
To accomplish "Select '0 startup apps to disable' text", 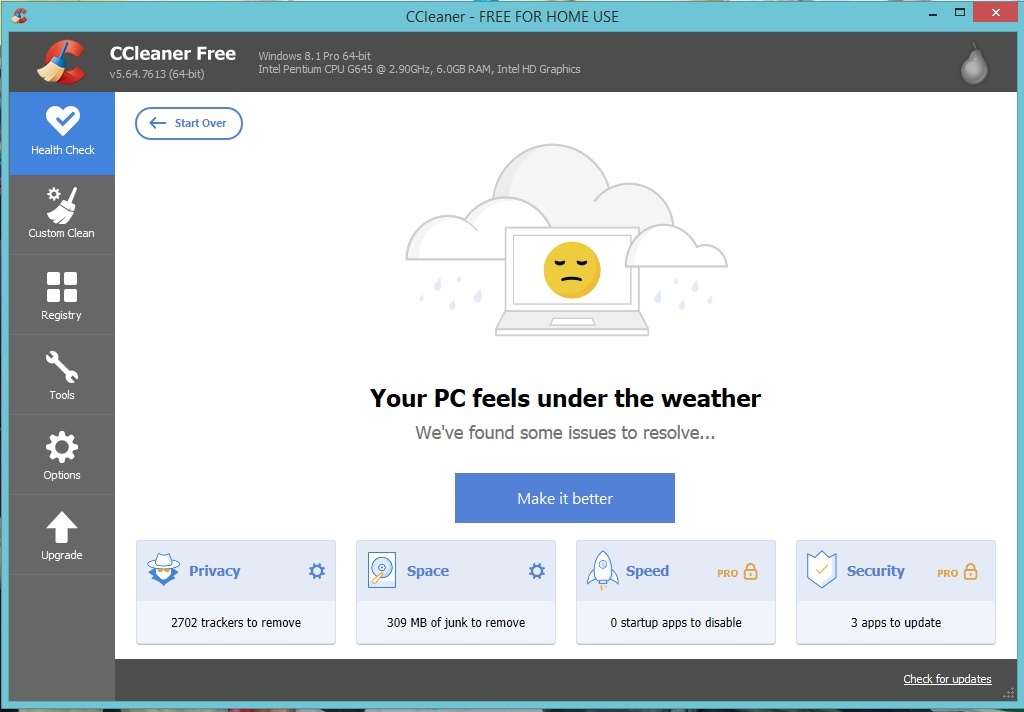I will click(676, 623).
